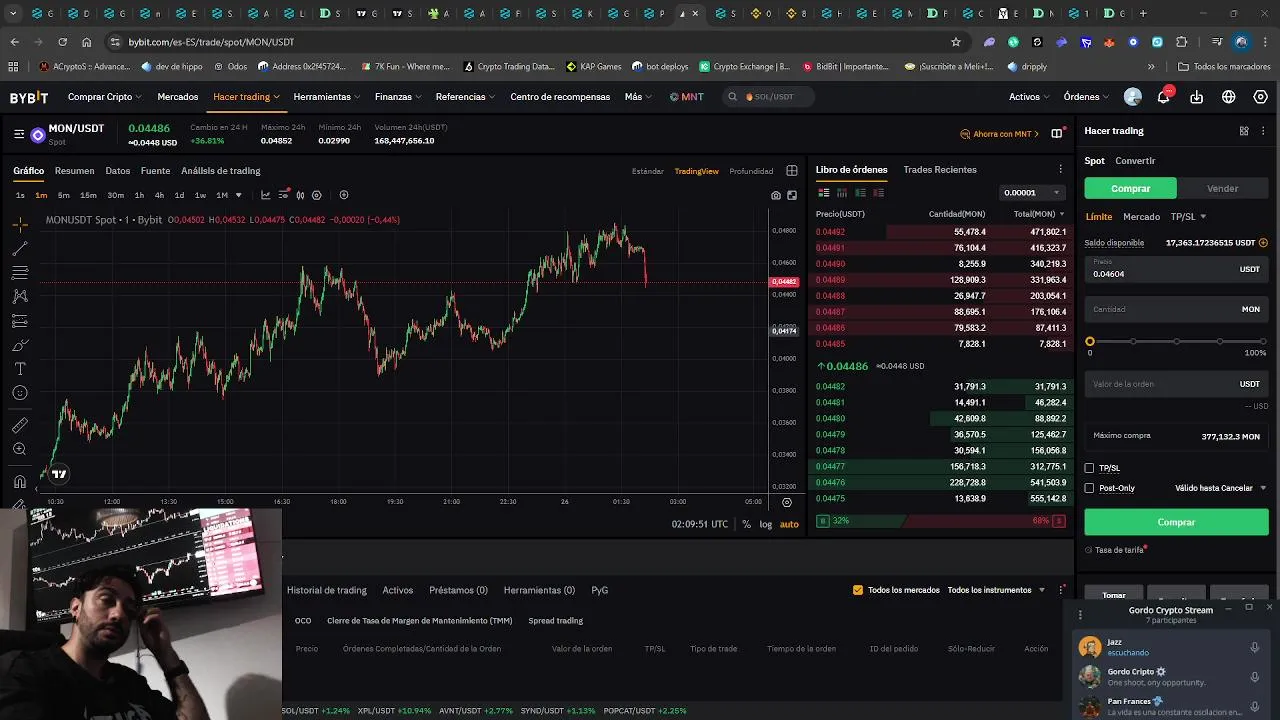The image size is (1280, 720).
Task: Enable the TP/SL checkbox
Action: point(1090,468)
